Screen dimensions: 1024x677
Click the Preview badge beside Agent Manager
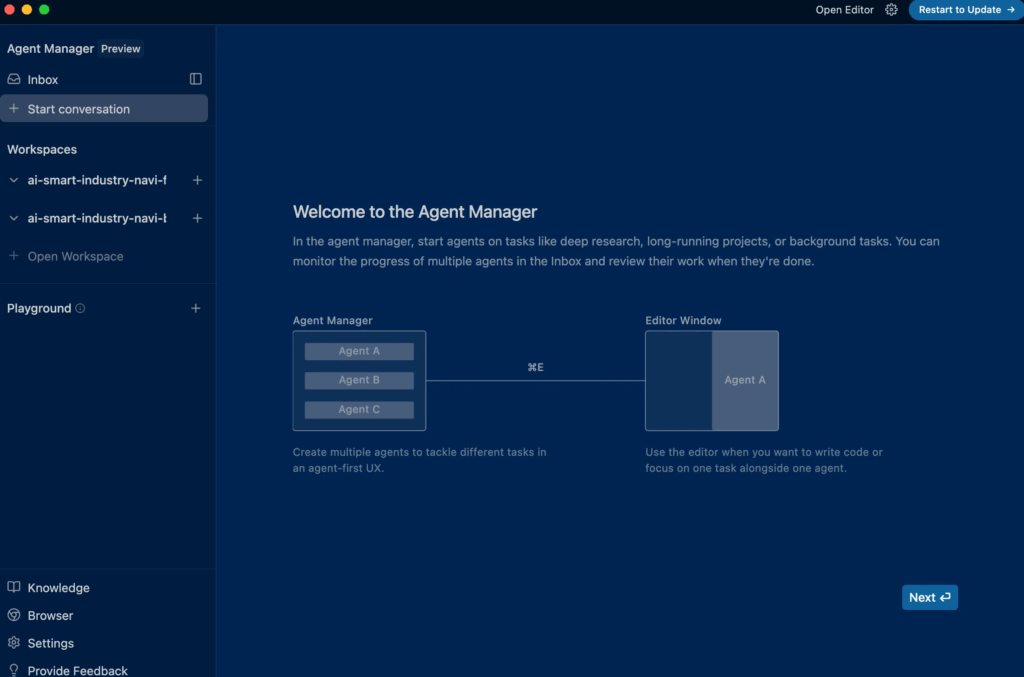click(121, 49)
